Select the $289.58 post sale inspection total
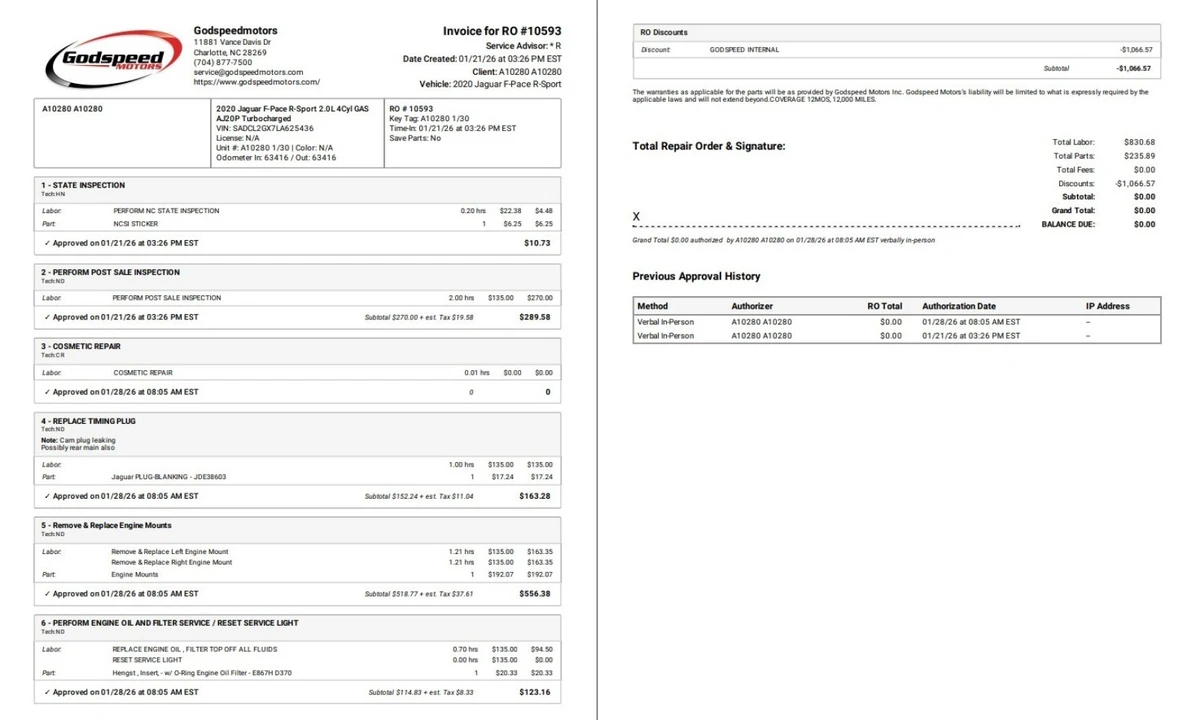The image size is (1196, 720). pos(535,317)
